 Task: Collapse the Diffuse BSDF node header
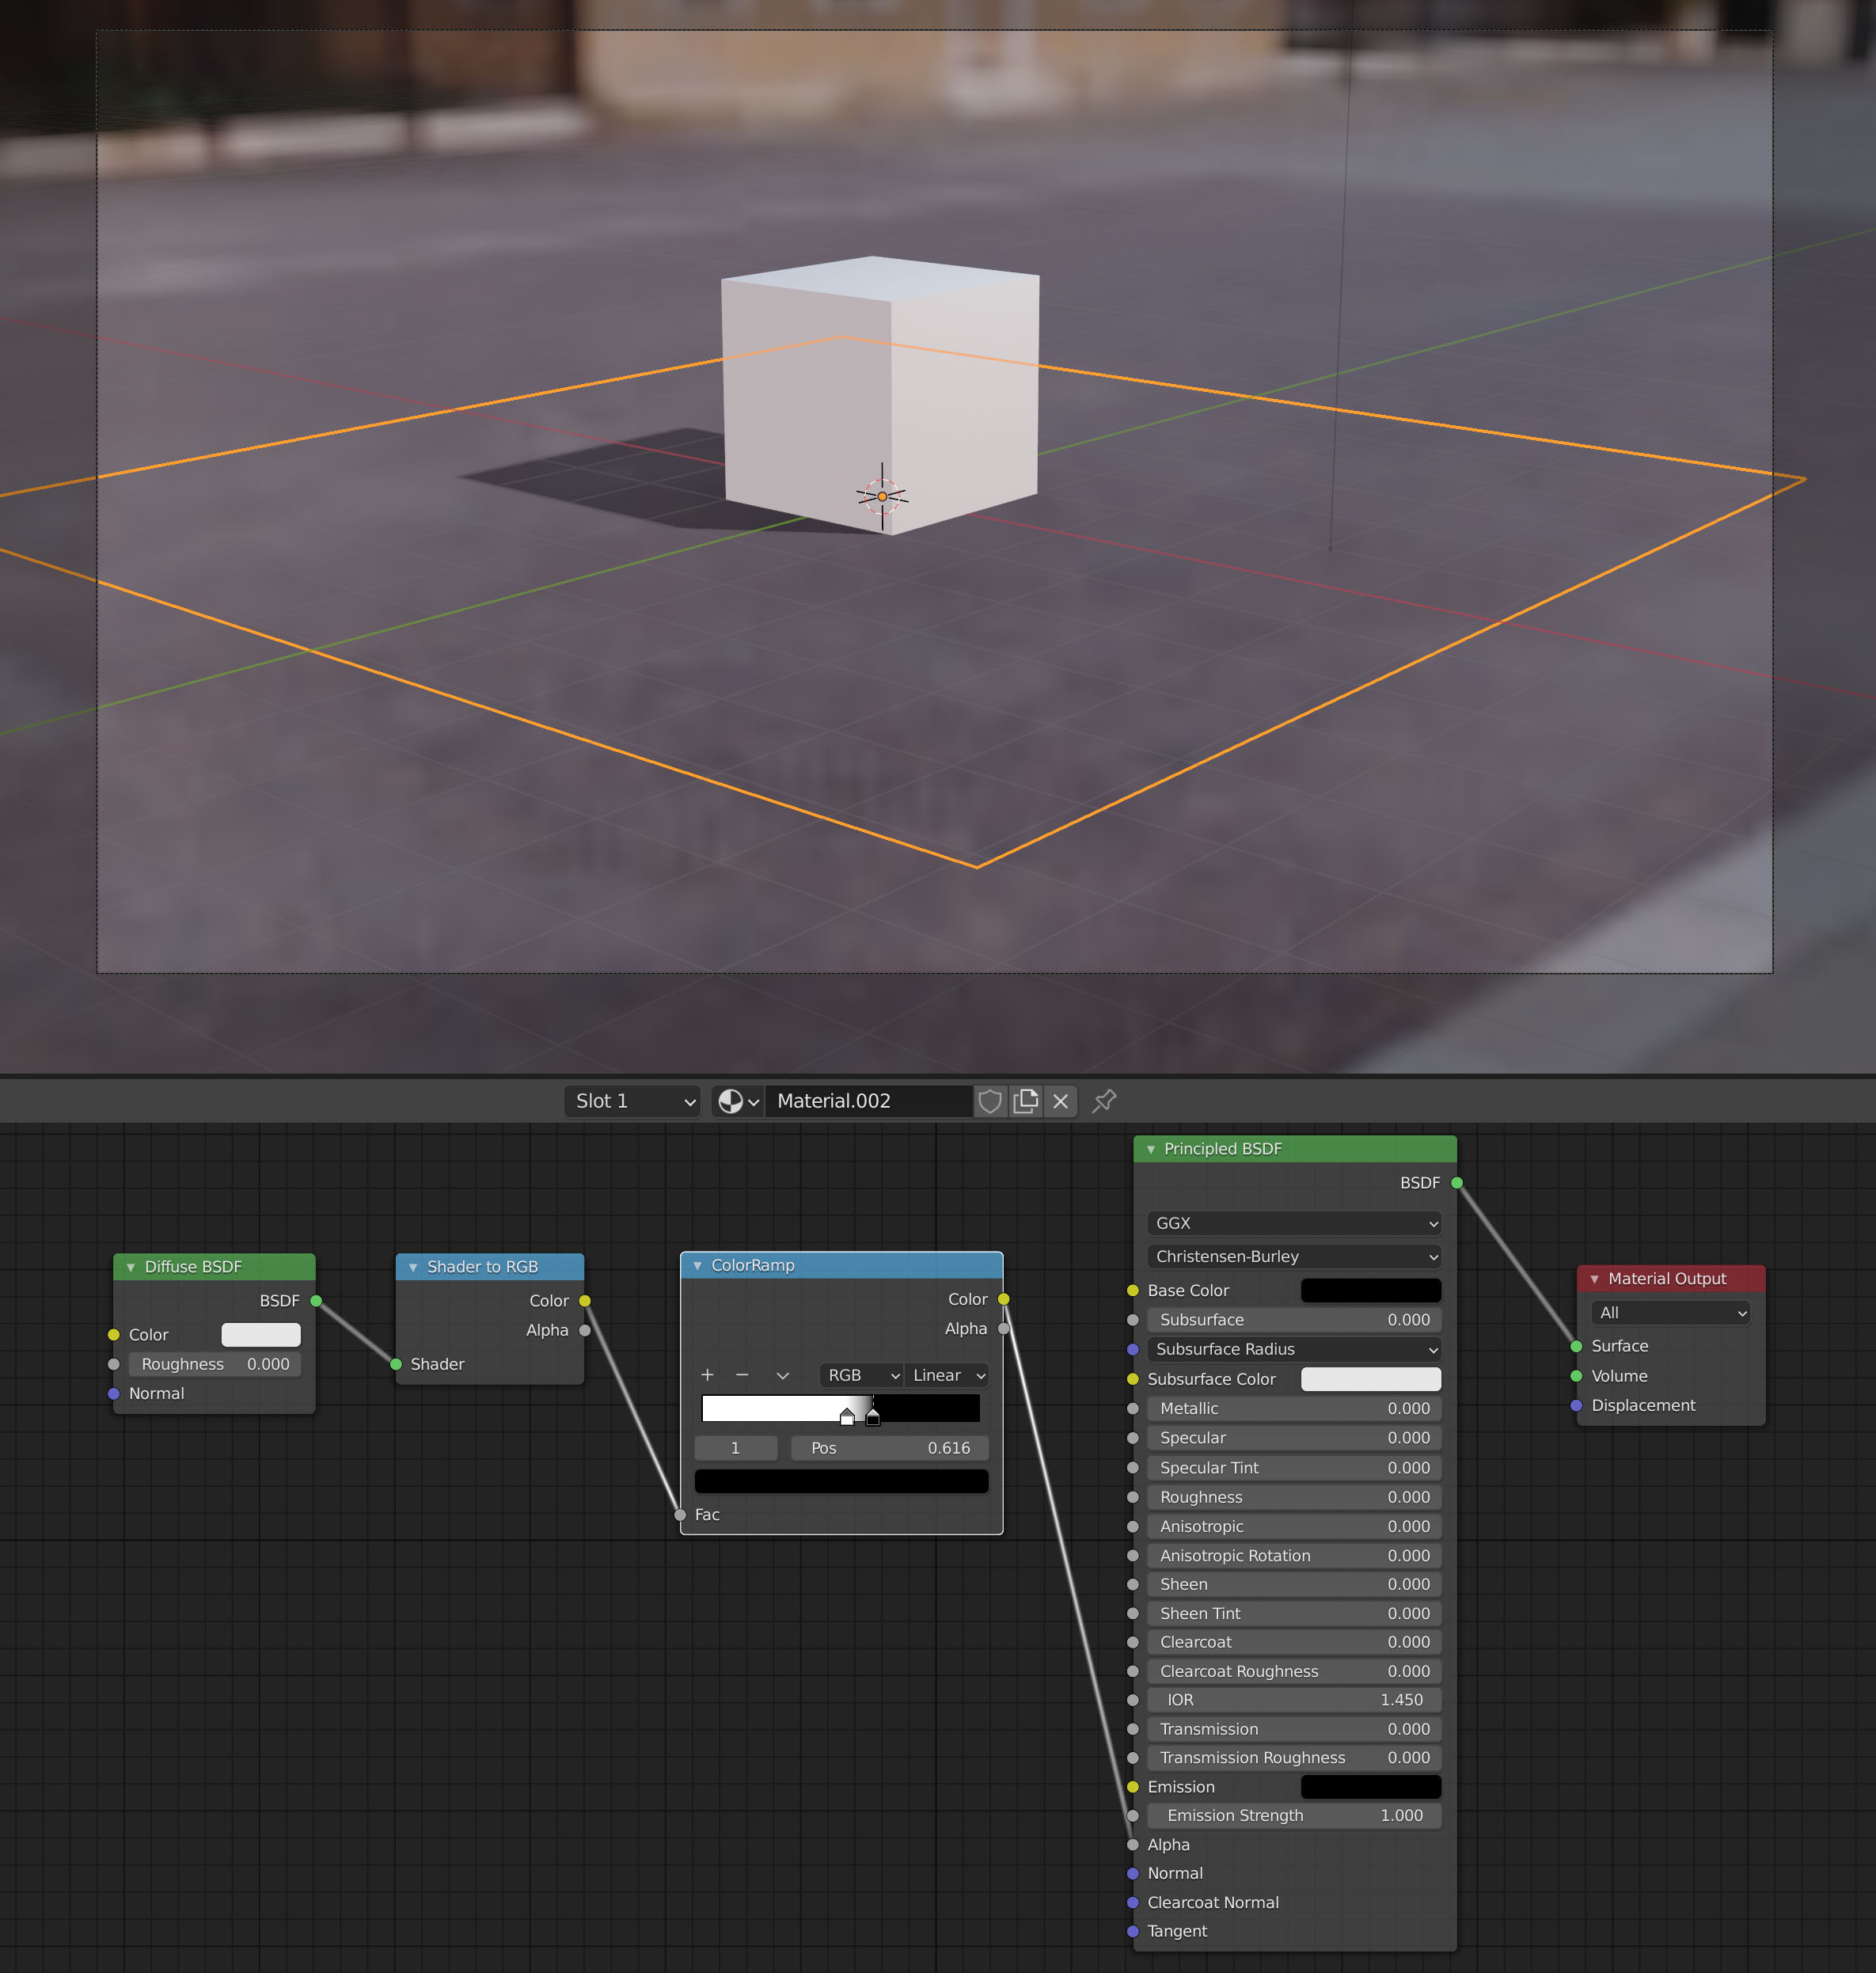pos(131,1266)
